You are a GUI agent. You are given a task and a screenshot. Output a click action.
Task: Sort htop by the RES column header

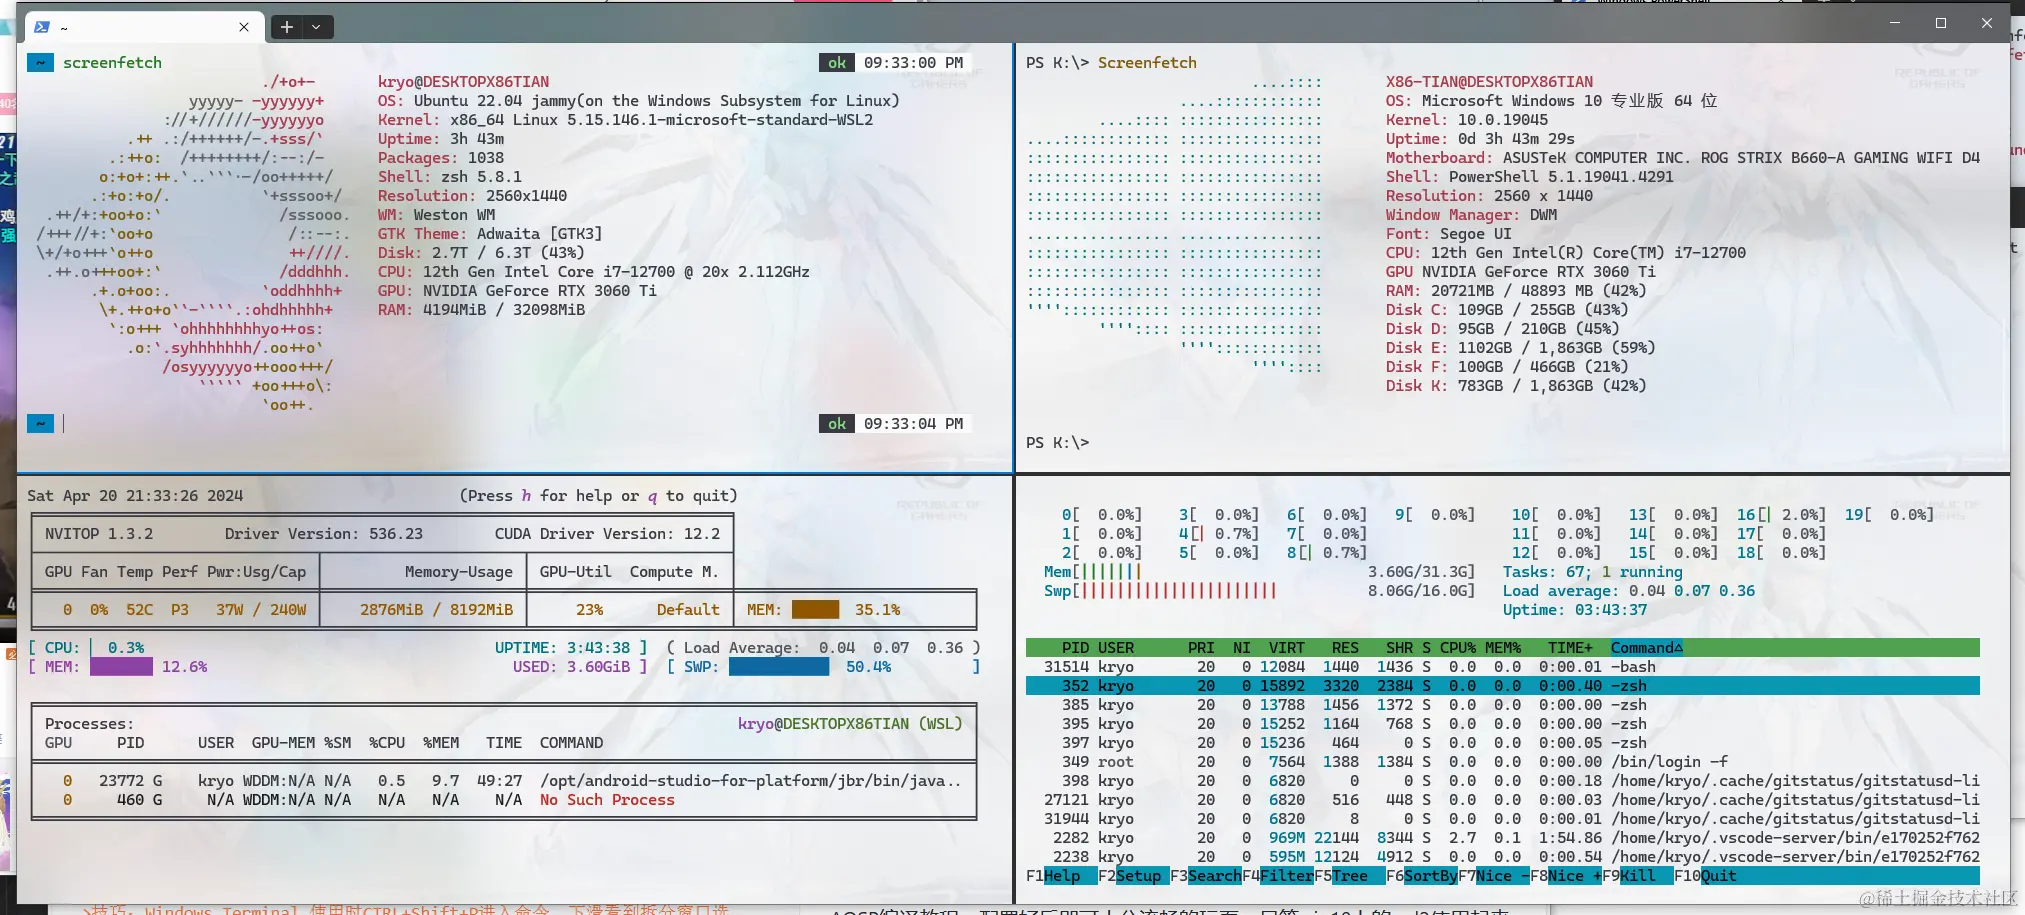coord(1345,648)
